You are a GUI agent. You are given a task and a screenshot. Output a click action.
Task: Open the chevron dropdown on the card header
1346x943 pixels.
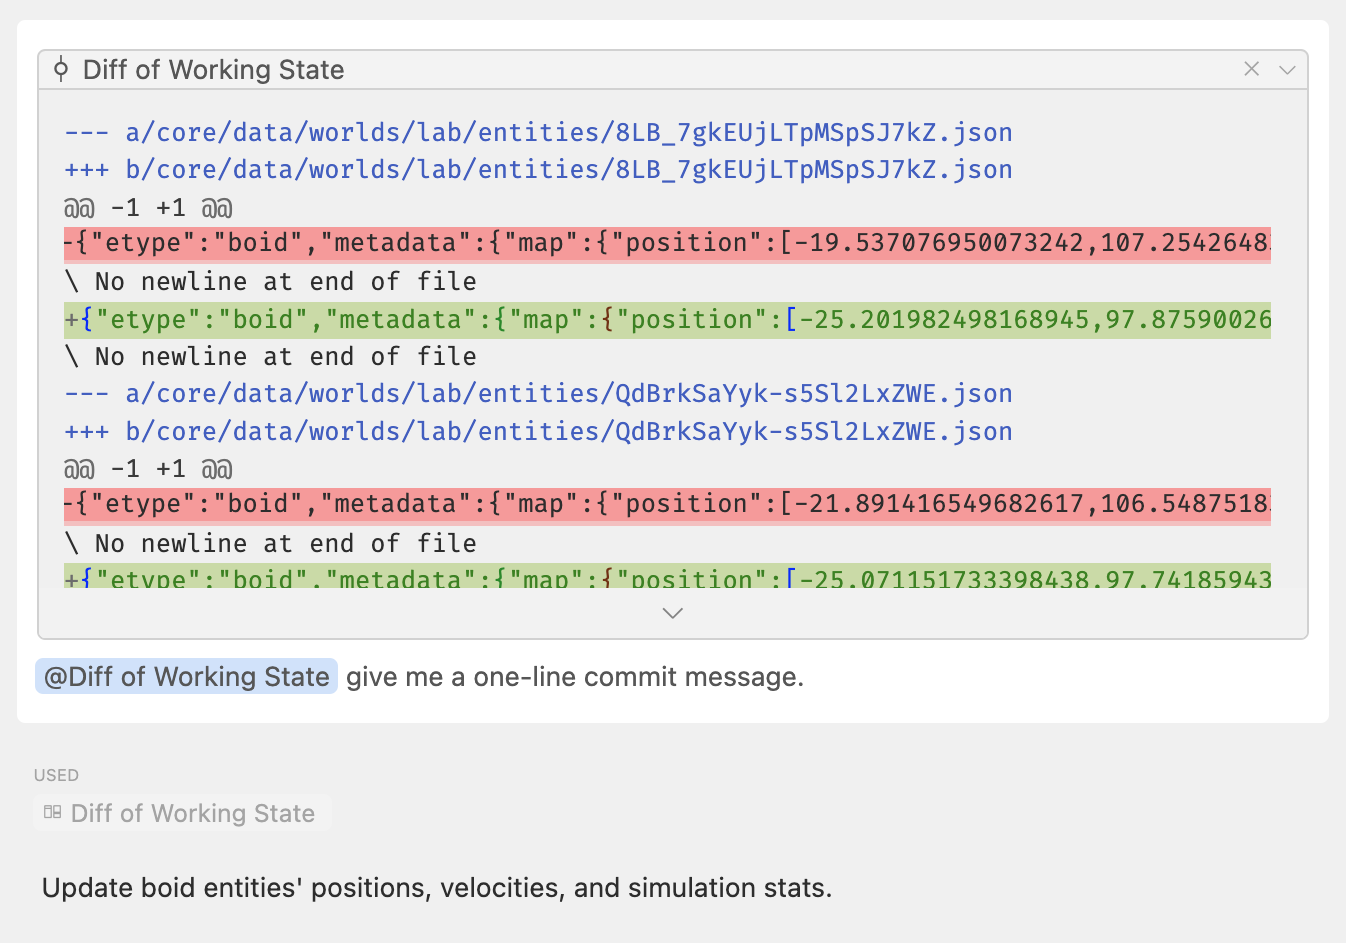[1287, 69]
